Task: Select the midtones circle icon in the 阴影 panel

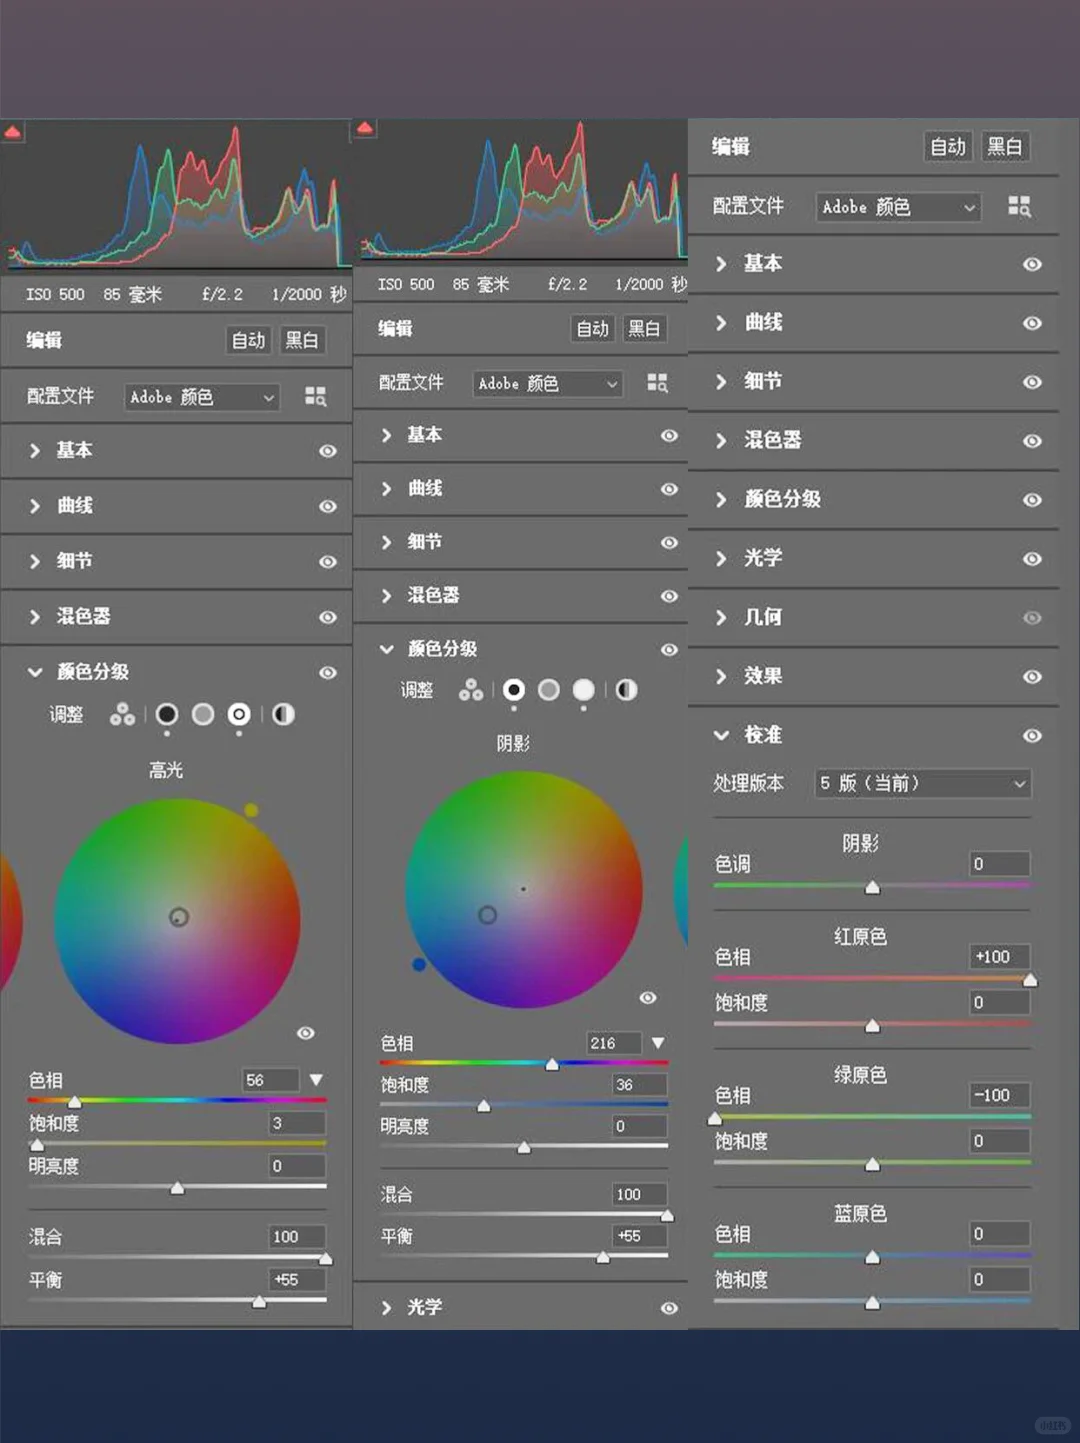Action: (549, 690)
